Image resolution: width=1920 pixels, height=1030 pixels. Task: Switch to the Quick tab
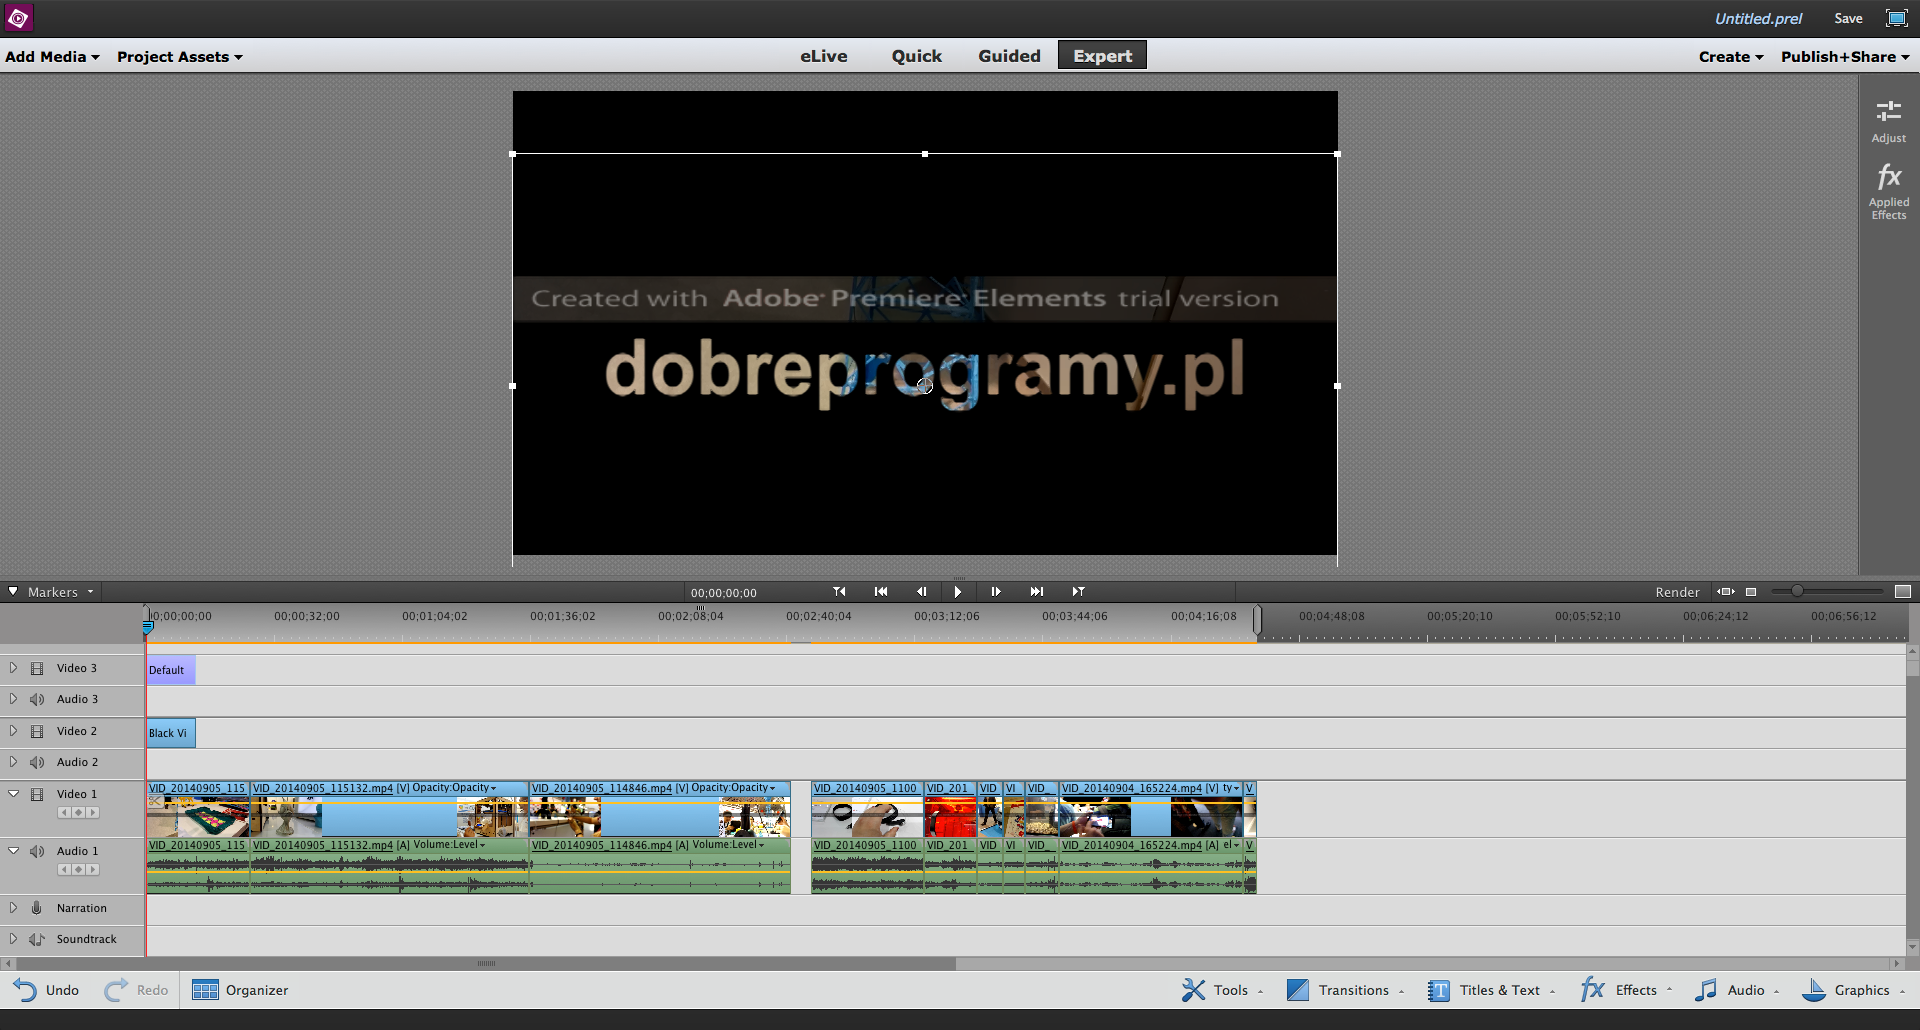tap(917, 56)
